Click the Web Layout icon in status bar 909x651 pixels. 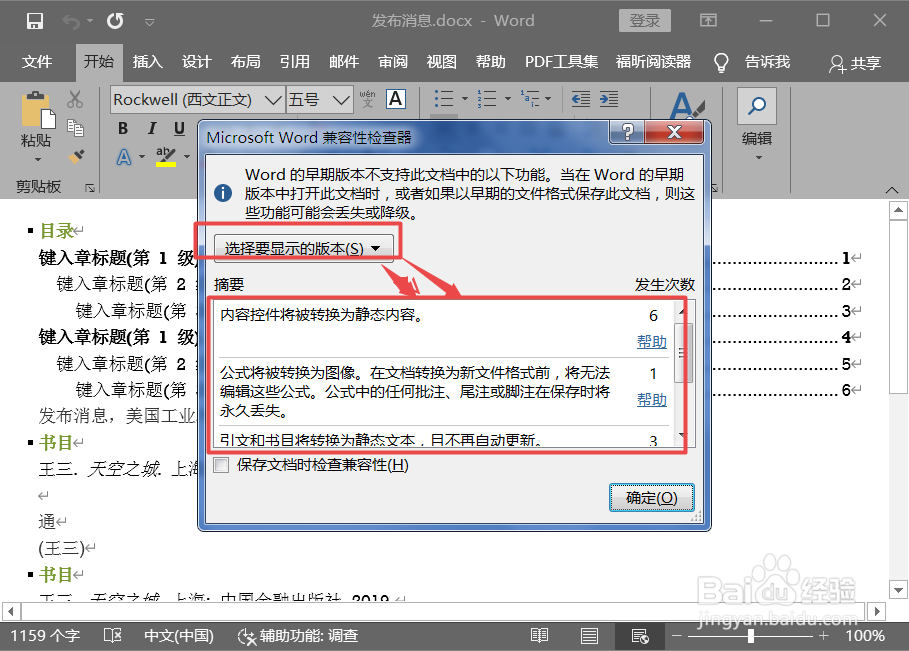(639, 635)
